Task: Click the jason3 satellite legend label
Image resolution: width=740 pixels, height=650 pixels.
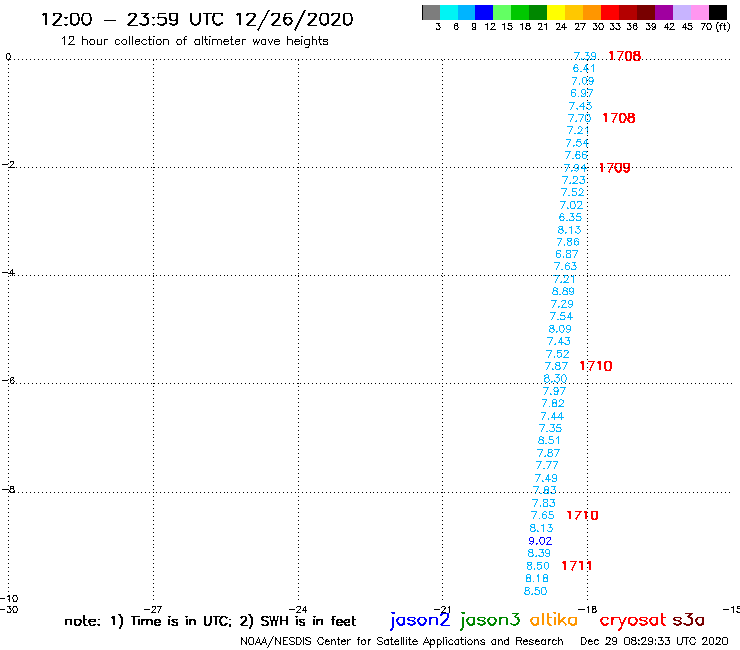Action: [490, 620]
